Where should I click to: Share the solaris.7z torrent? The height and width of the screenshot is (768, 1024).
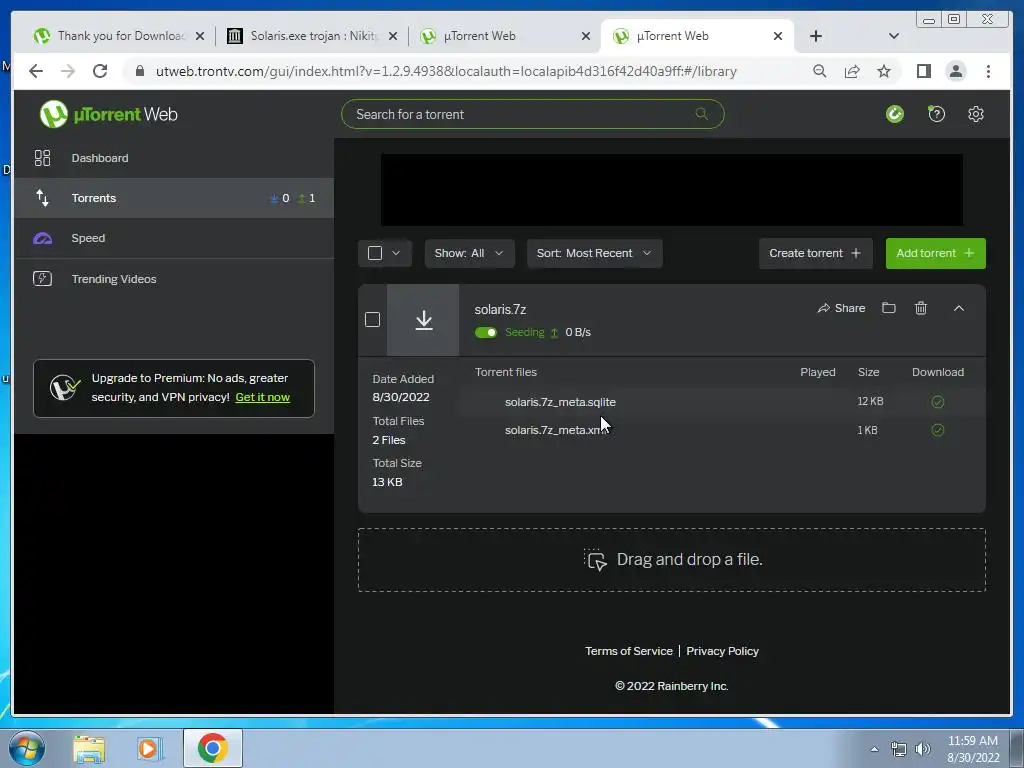click(x=841, y=308)
